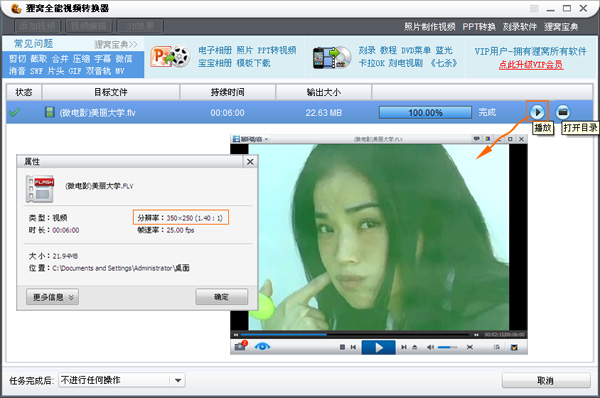Image resolution: width=600 pixels, height=398 pixels.
Task: Open the 照片制作视频 menu item
Action: [430, 27]
